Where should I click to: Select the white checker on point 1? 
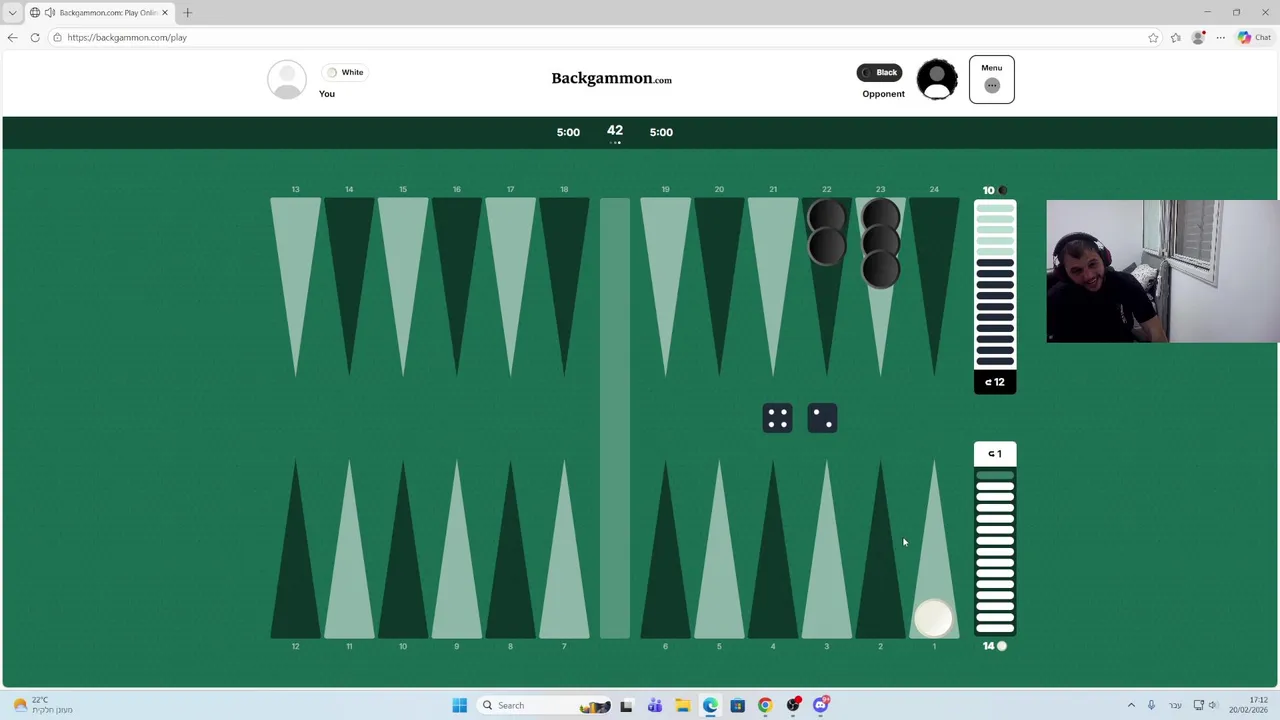click(x=934, y=618)
